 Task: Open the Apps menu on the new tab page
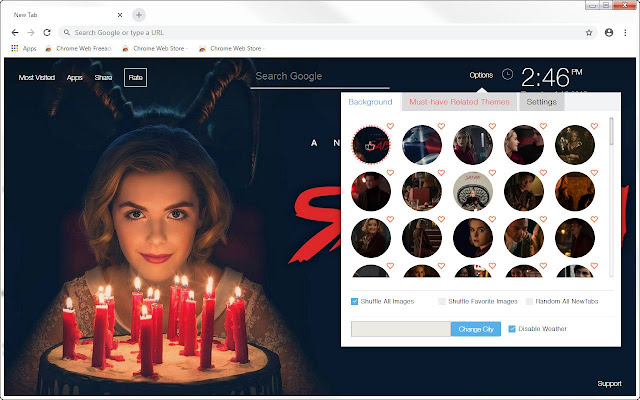(x=74, y=78)
